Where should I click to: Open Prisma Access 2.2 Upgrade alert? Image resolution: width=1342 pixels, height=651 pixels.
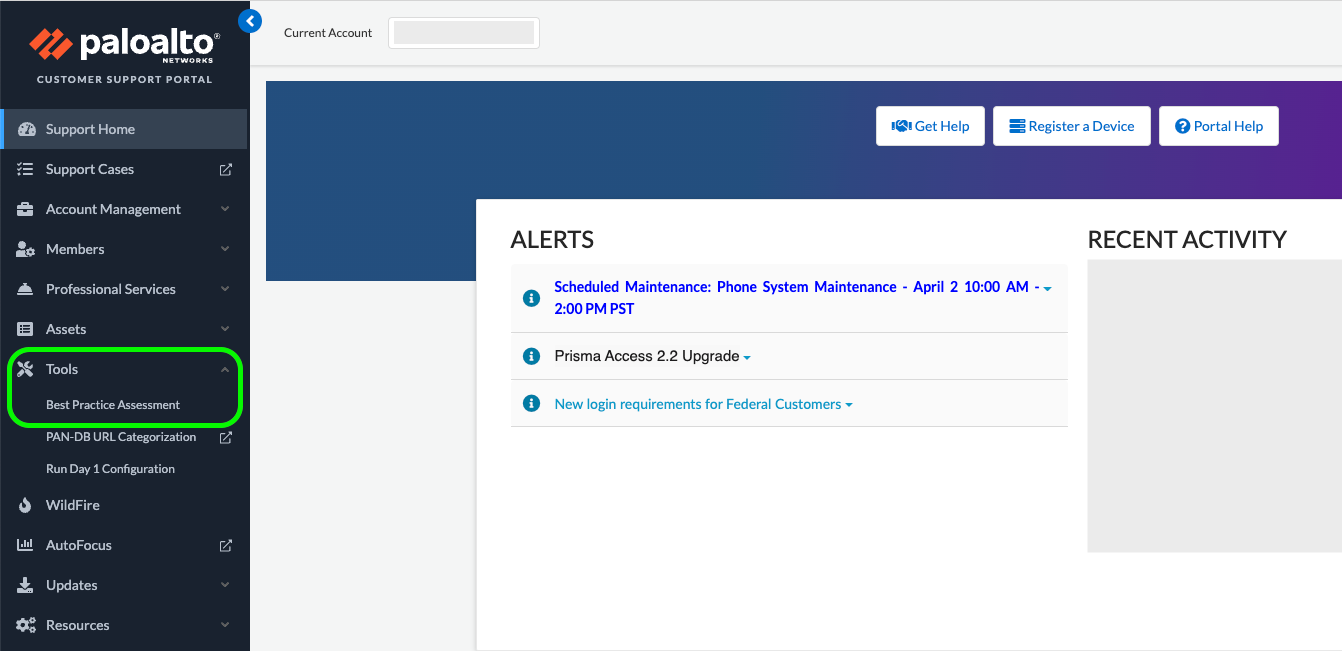[647, 356]
